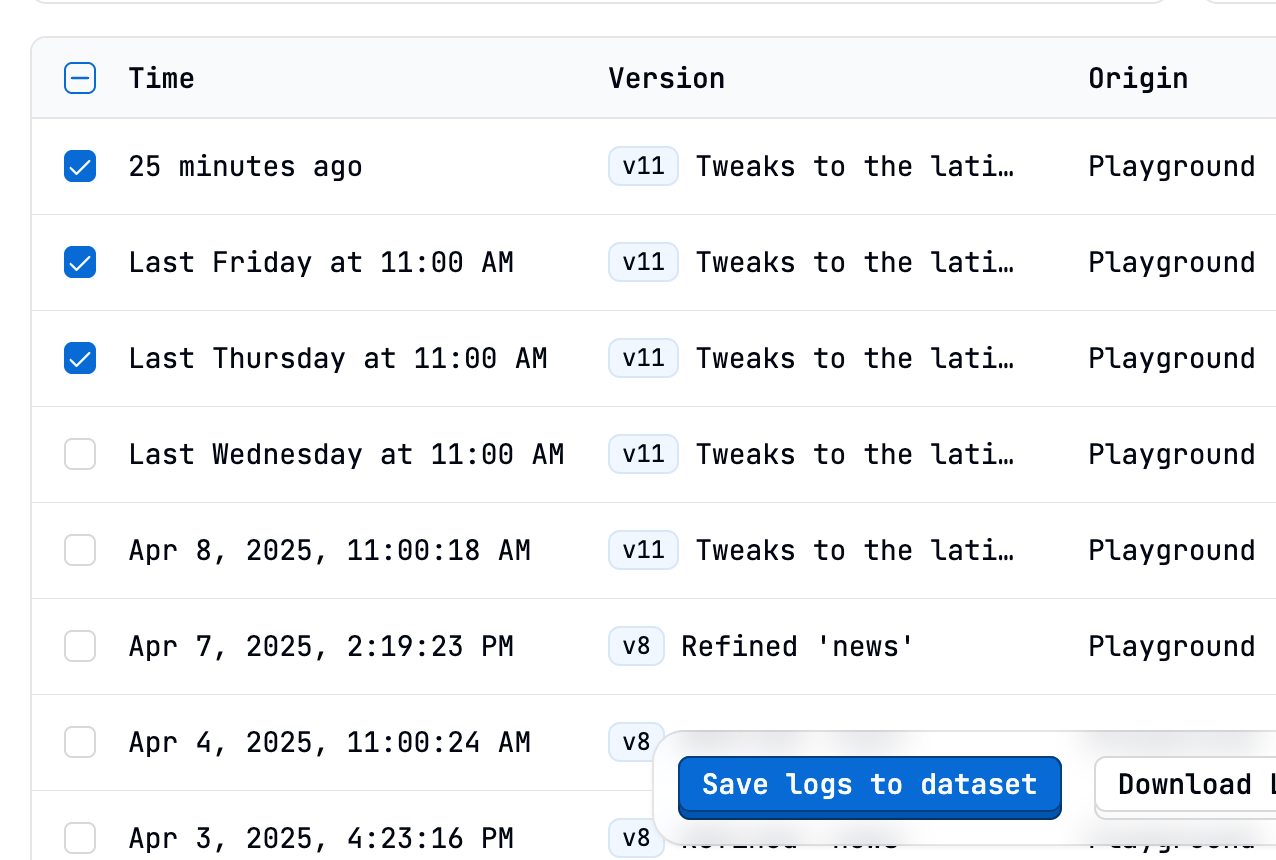The height and width of the screenshot is (860, 1276).
Task: Select the Apr 3, 2025, 4:23:16 PM checkbox
Action: (80, 838)
